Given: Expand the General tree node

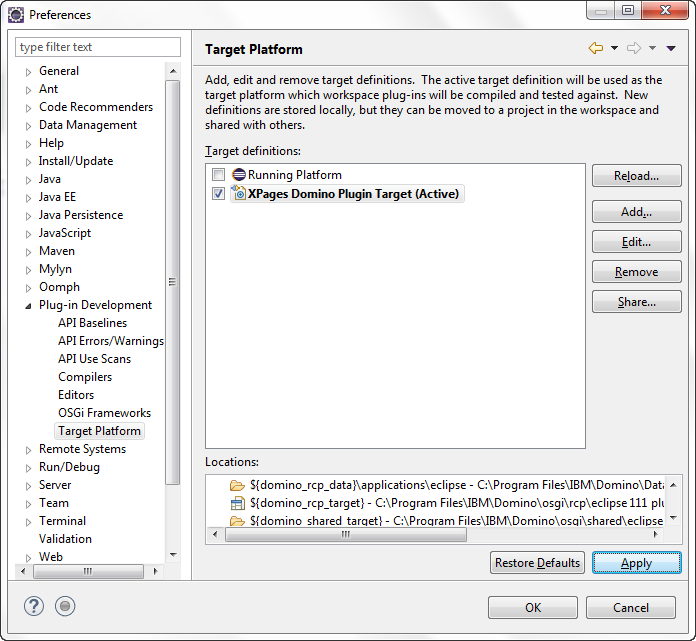Looking at the screenshot, I should tap(28, 72).
